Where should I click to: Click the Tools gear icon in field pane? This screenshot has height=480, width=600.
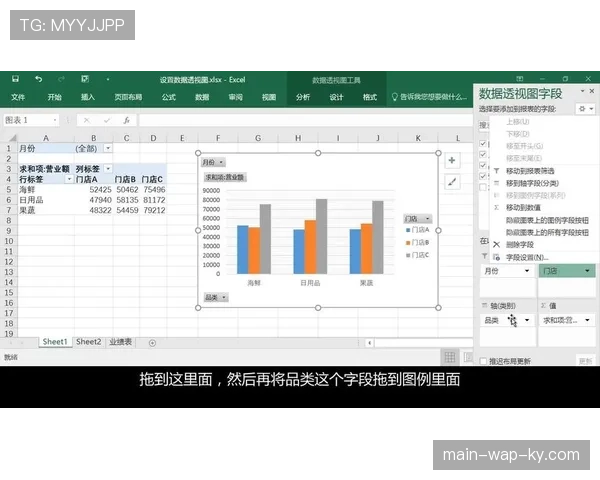(582, 109)
